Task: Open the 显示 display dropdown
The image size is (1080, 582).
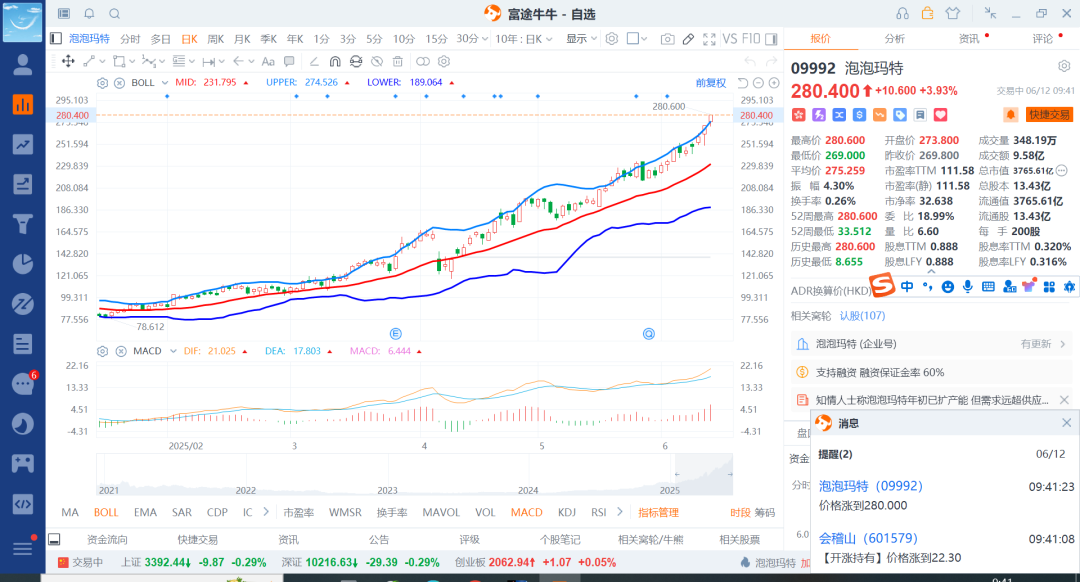Action: (581, 39)
